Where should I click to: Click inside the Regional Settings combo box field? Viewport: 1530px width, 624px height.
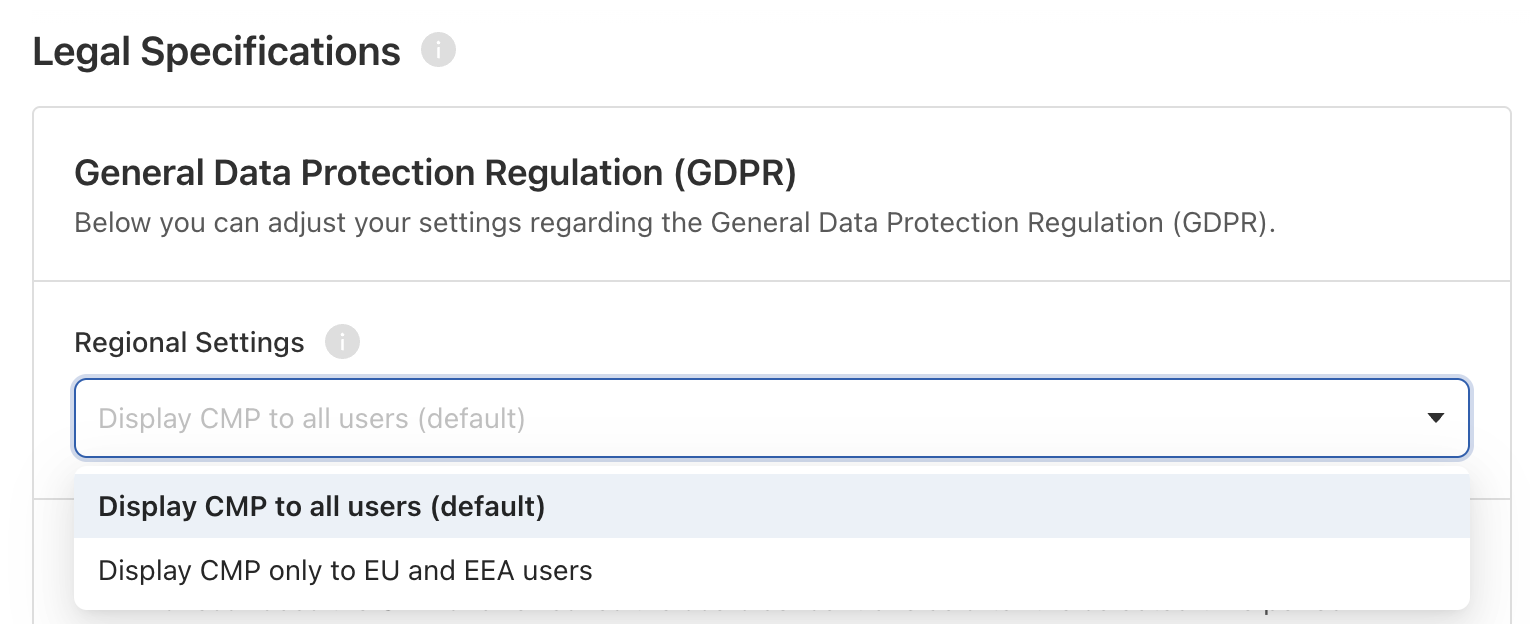(x=772, y=417)
